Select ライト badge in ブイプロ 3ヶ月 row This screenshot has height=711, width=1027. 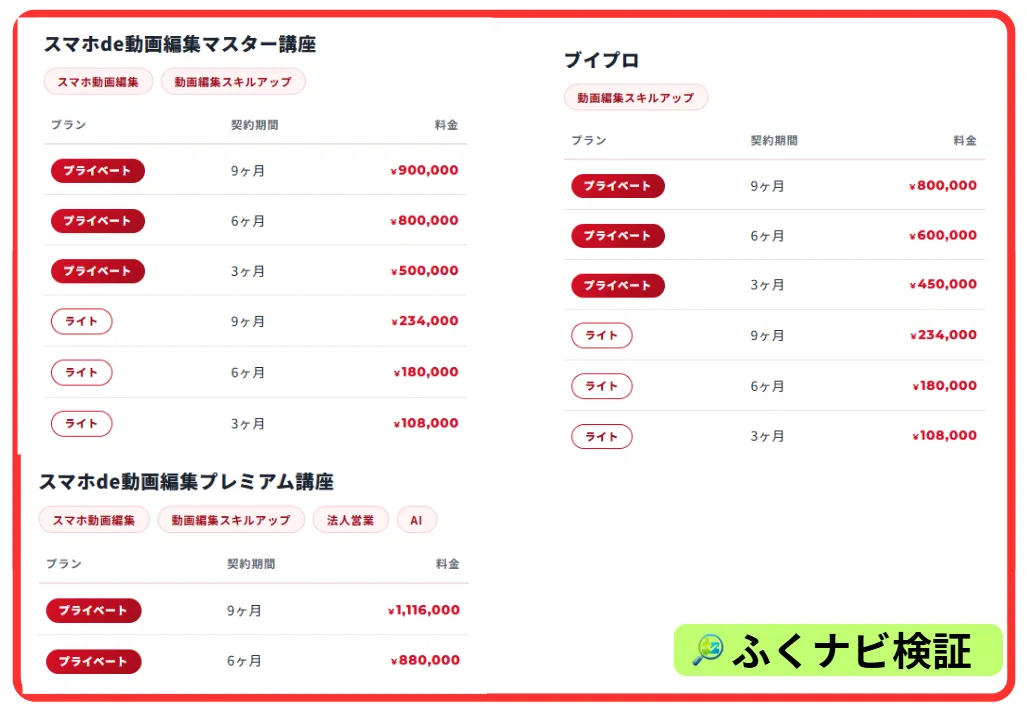(x=601, y=437)
